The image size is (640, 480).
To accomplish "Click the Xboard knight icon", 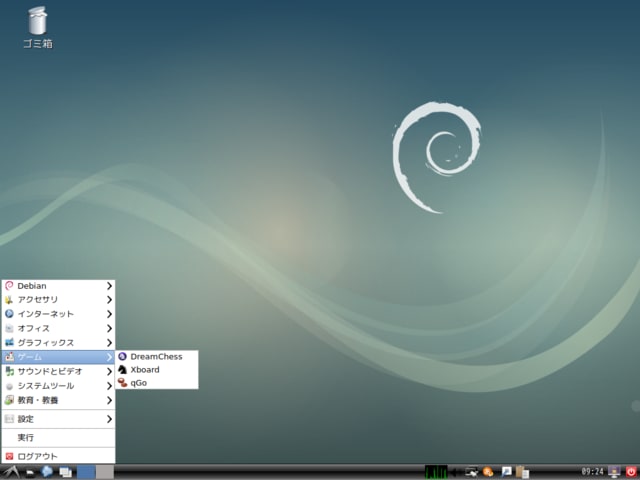I will 122,370.
